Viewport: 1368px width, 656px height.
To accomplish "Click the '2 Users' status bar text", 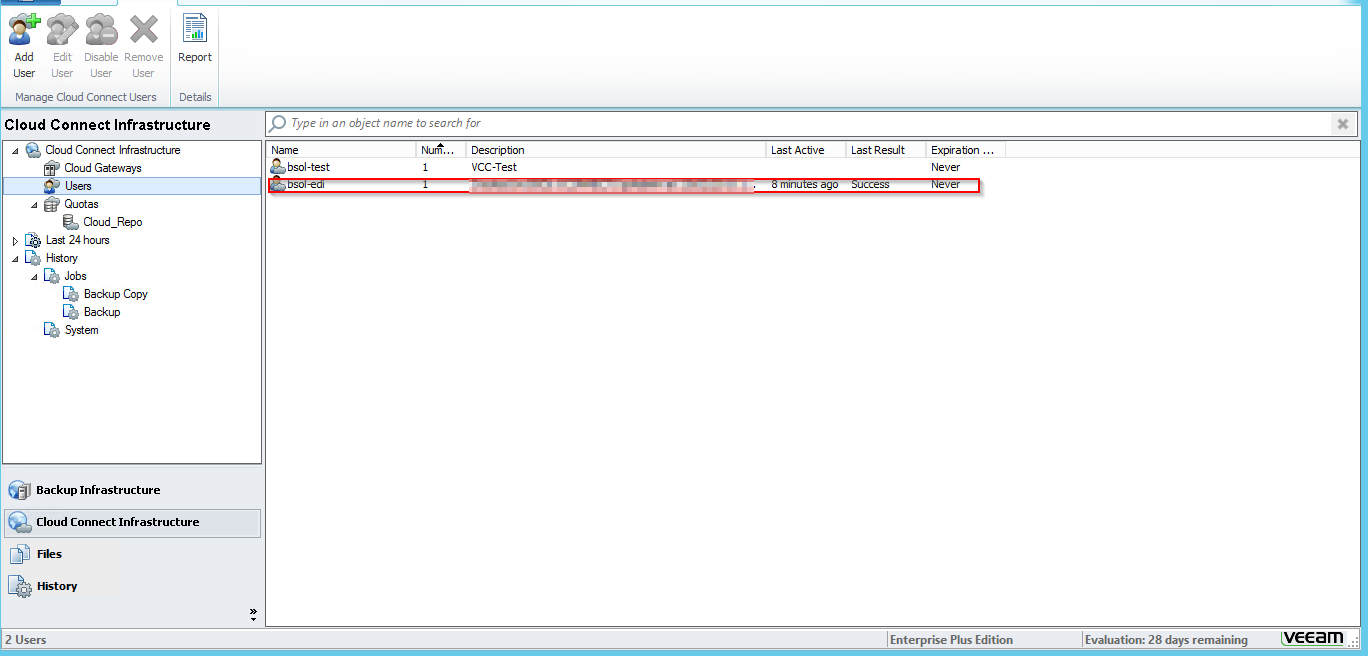I will pos(26,640).
